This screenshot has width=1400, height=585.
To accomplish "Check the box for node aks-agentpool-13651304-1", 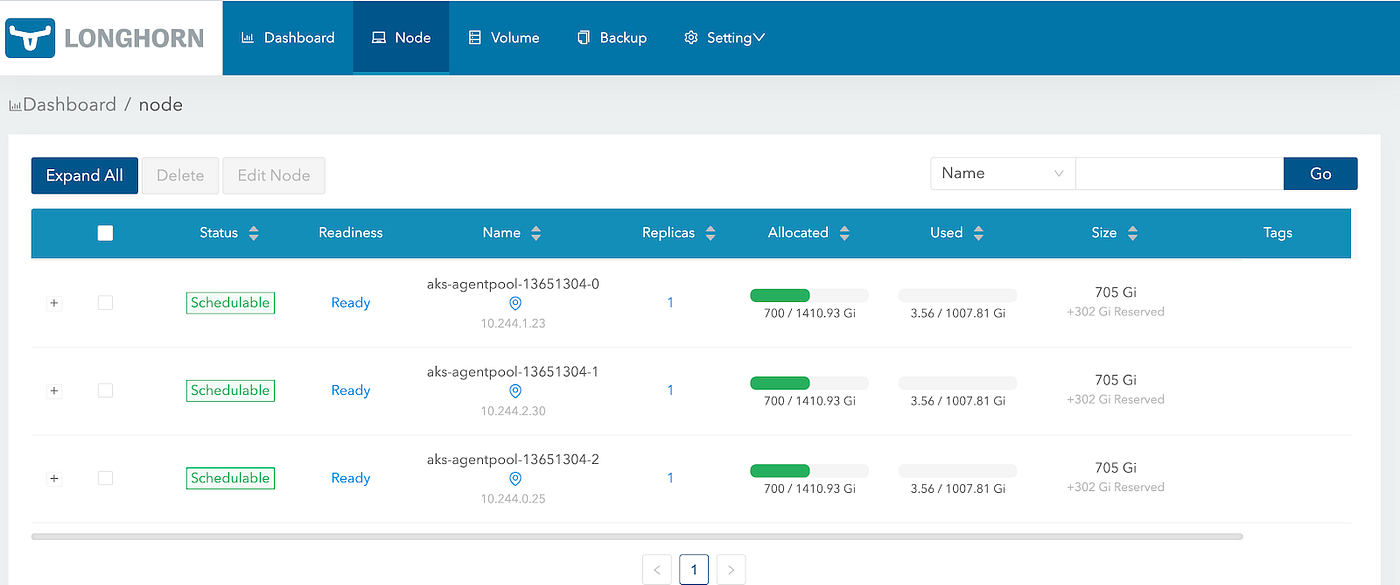I will pos(105,391).
